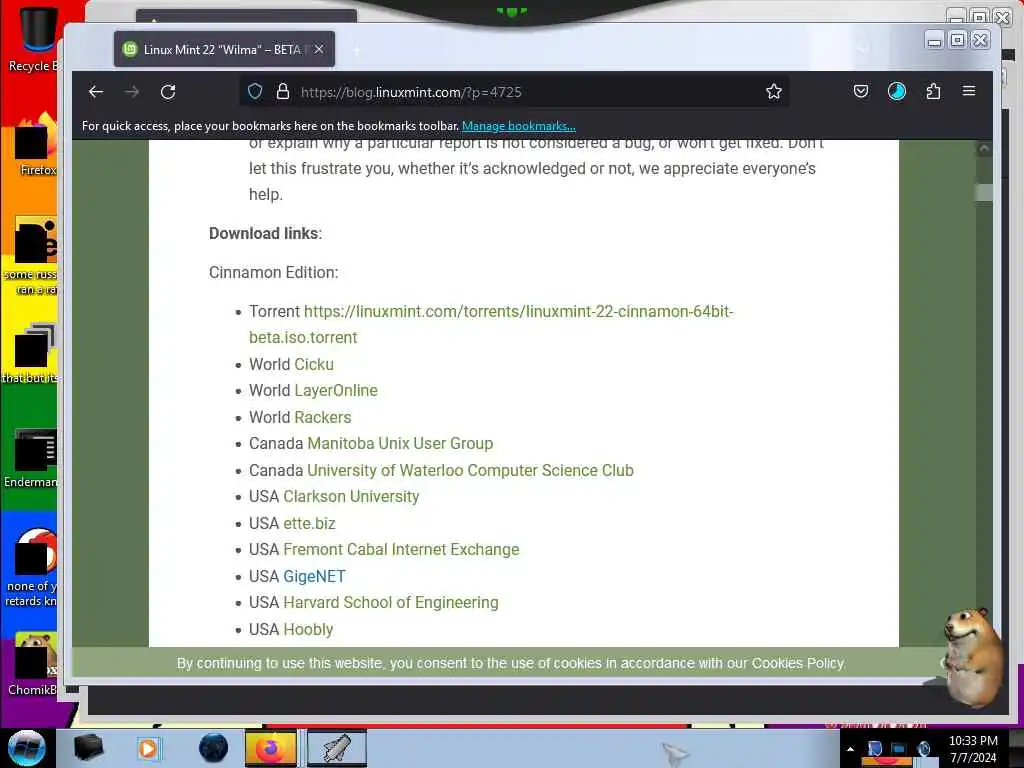
Task: Open the media player taskbar icon
Action: [148, 748]
